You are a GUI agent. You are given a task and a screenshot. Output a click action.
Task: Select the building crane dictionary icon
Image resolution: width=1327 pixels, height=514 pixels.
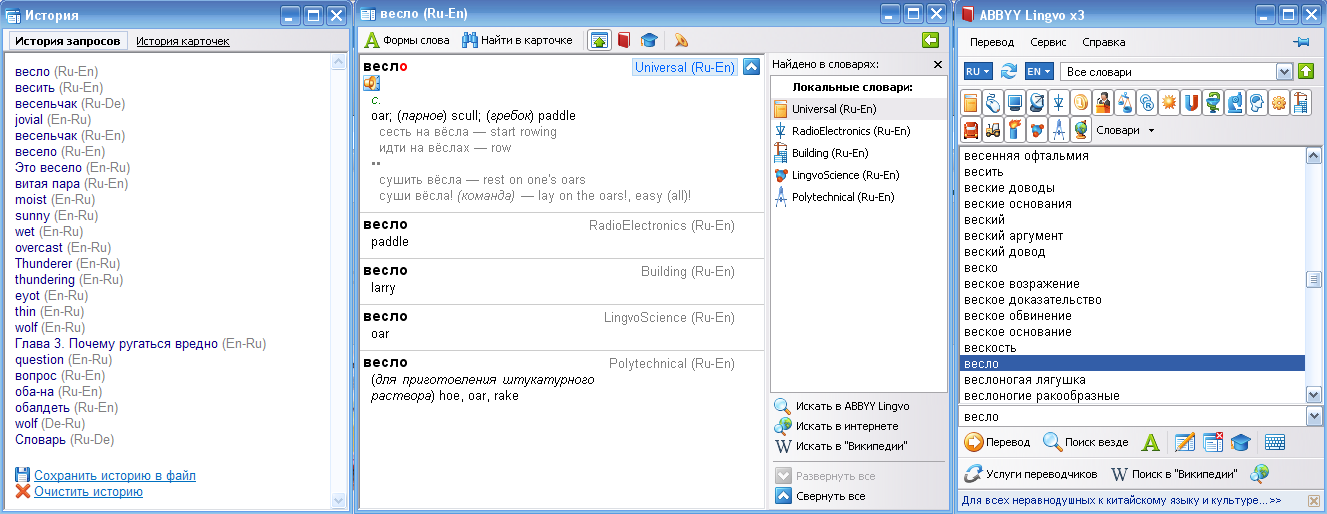[1301, 102]
